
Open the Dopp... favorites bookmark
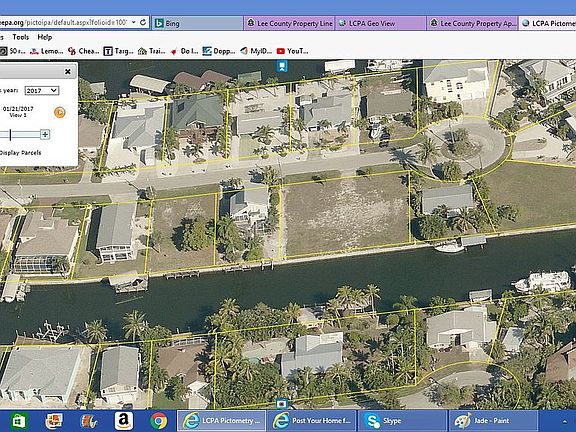[219, 51]
